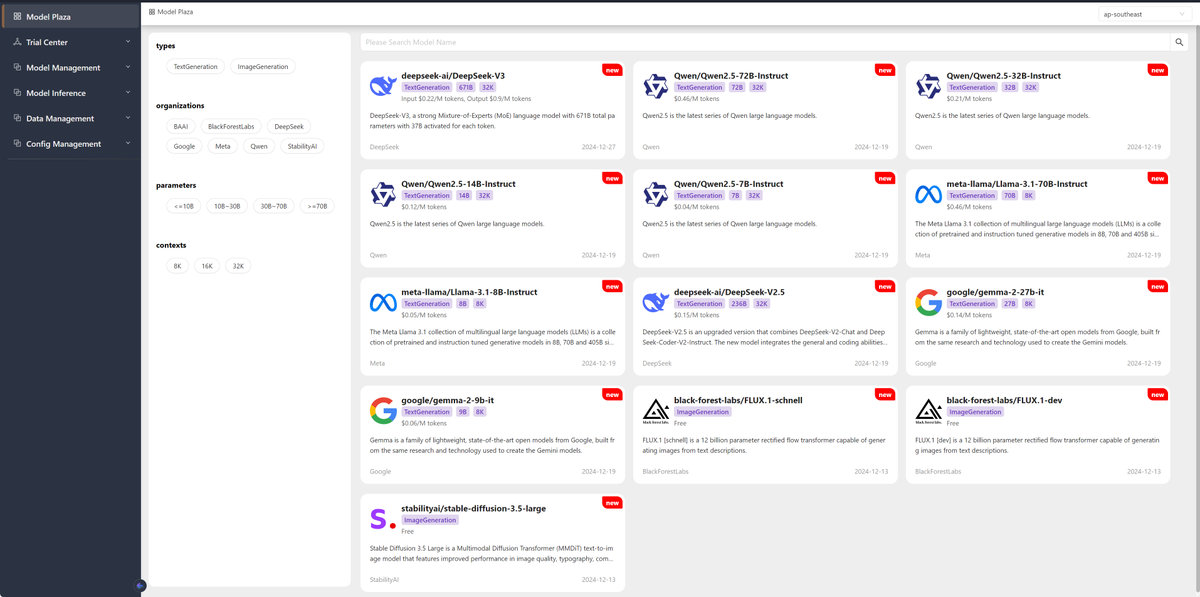Click the Model Management sidebar icon
This screenshot has height=597, width=1200.
(17, 67)
